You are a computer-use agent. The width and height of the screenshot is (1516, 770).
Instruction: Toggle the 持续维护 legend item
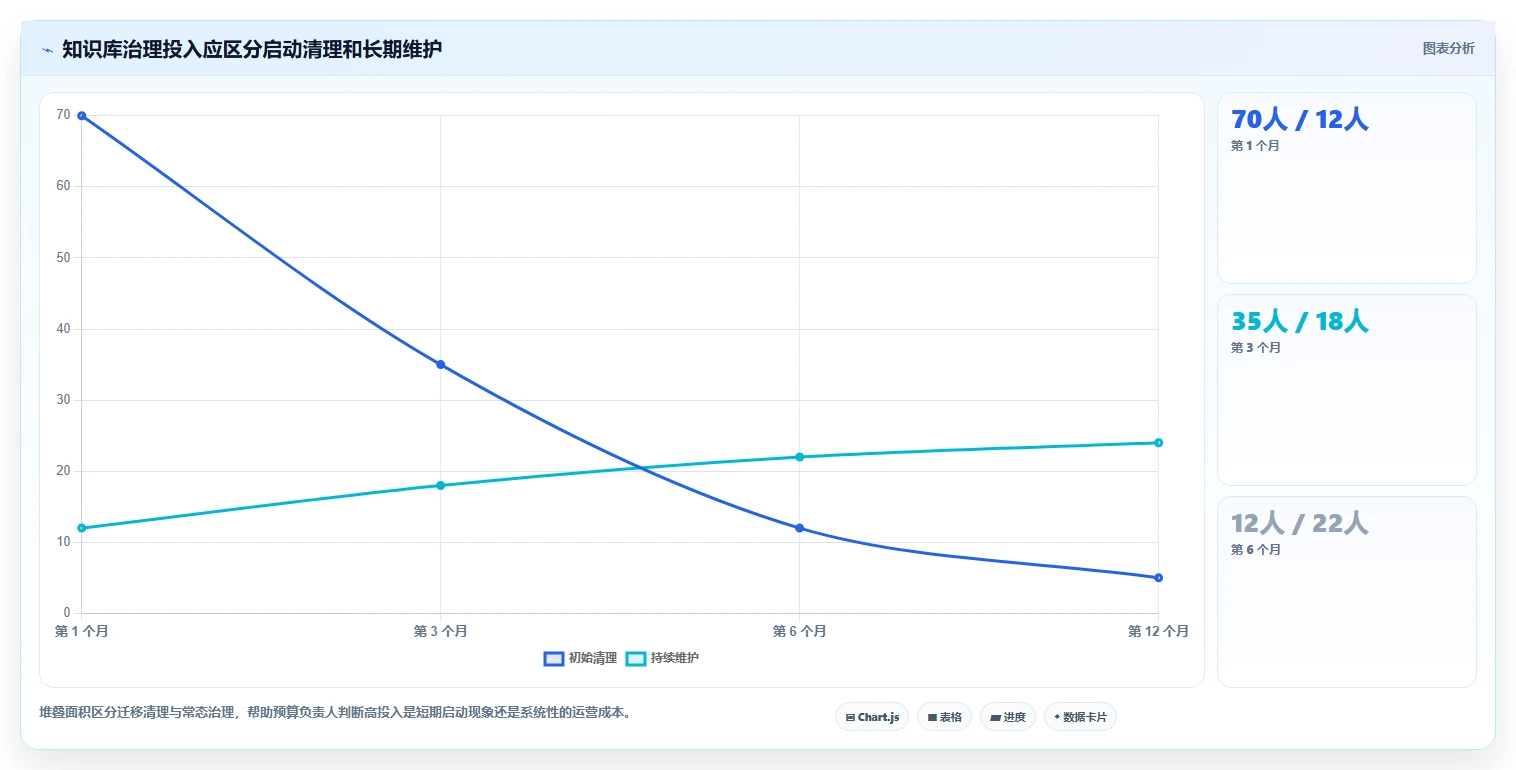click(662, 658)
